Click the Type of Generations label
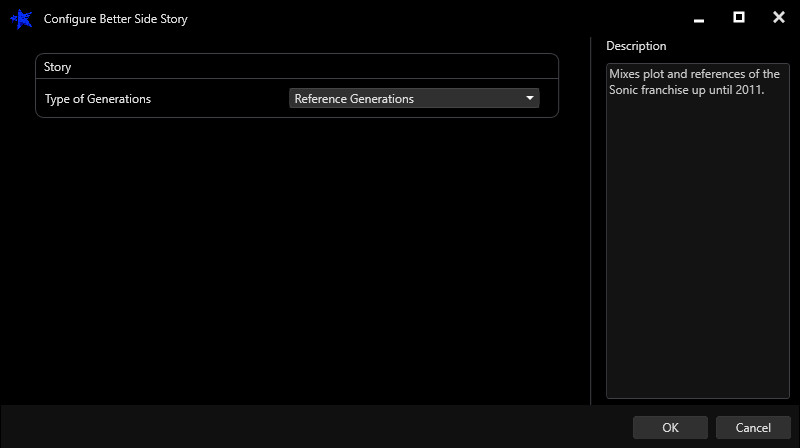This screenshot has height=448, width=800. [x=98, y=99]
